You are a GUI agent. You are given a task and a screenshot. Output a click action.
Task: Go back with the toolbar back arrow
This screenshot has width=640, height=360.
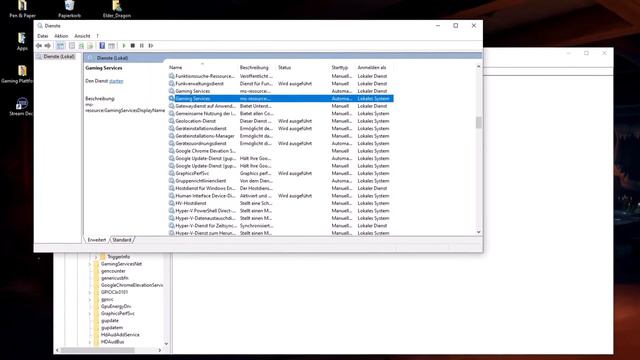point(39,46)
